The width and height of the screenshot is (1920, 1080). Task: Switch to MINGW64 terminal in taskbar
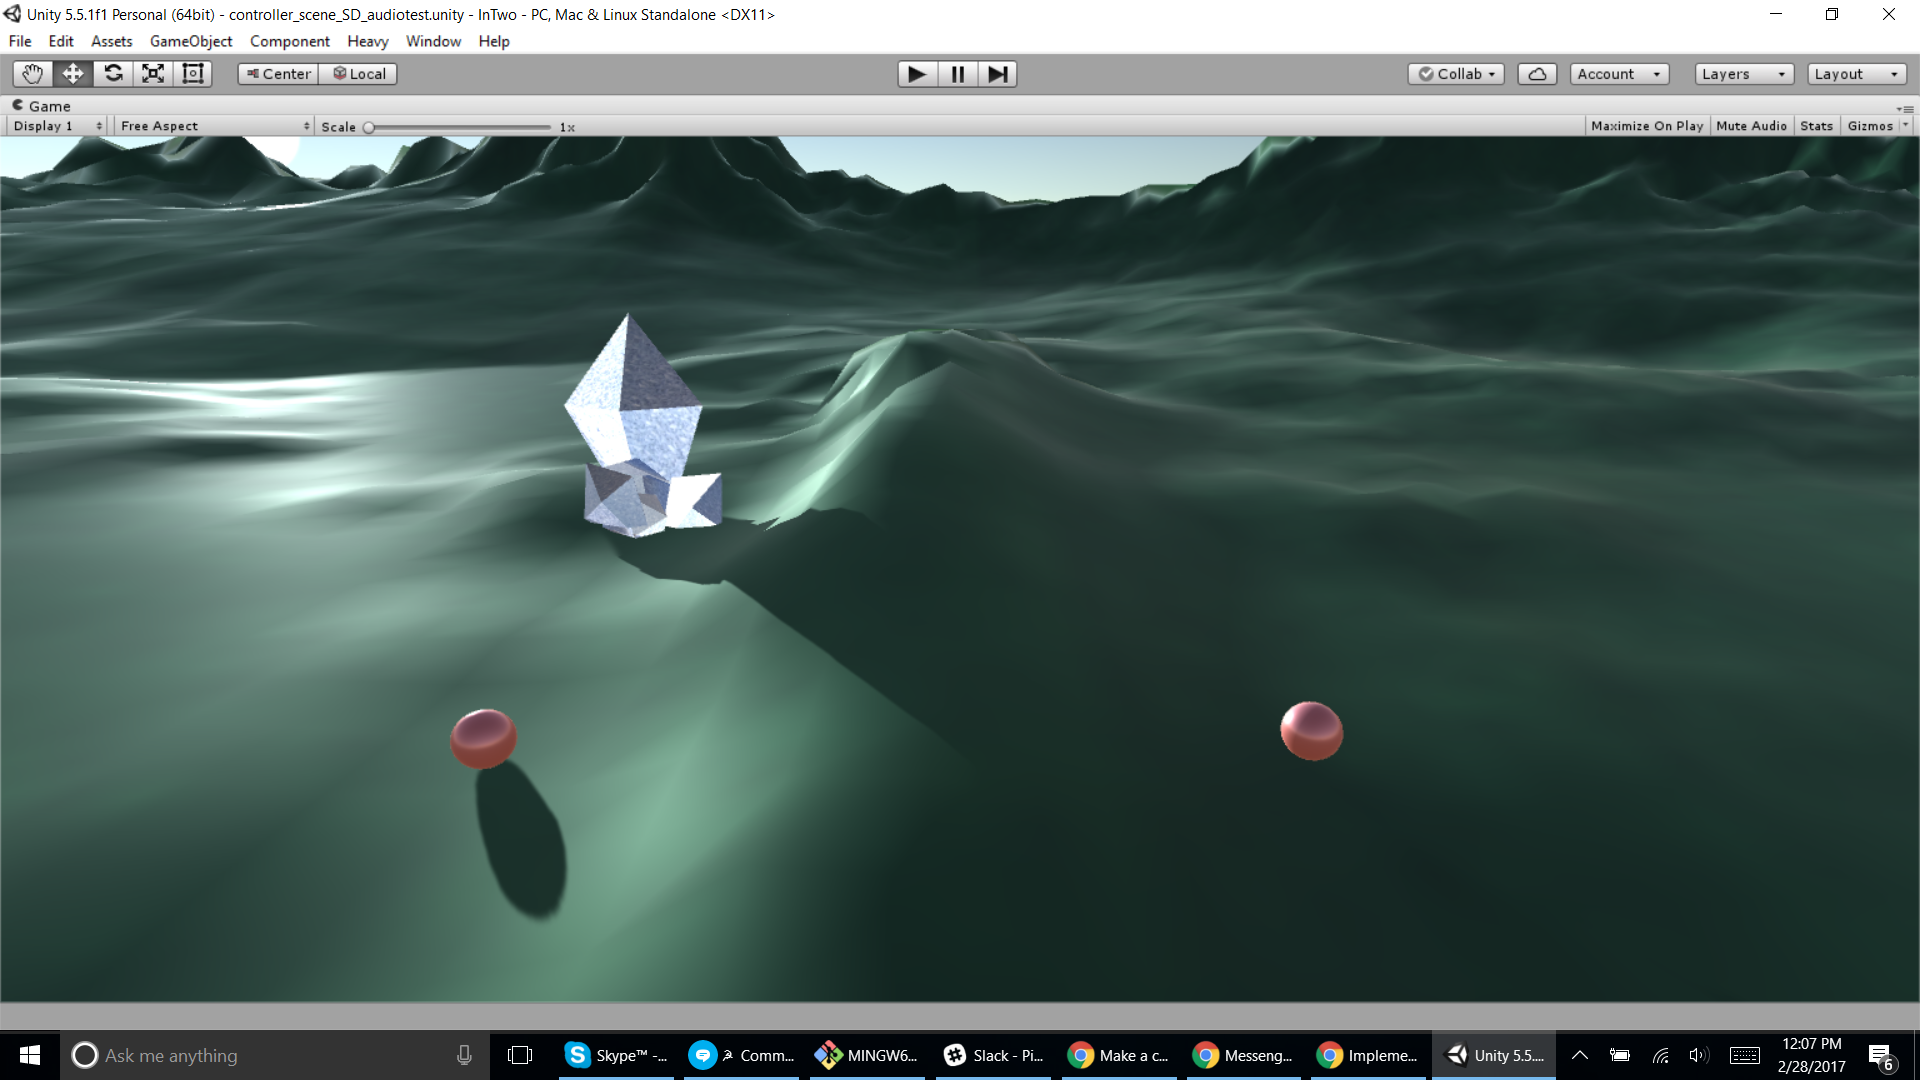point(867,1055)
